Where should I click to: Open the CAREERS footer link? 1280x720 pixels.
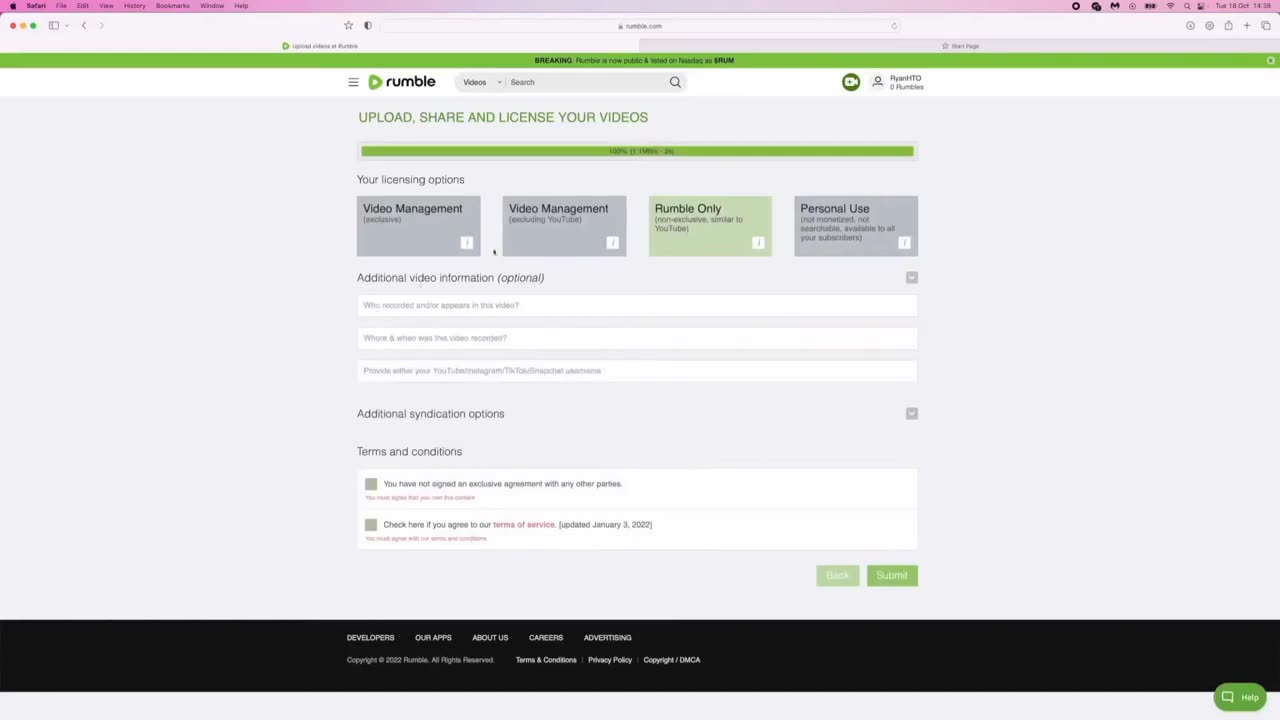click(x=546, y=638)
